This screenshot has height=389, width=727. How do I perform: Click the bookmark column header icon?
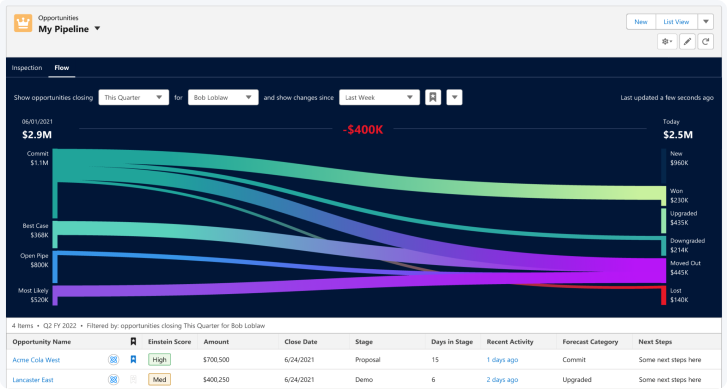(x=133, y=342)
